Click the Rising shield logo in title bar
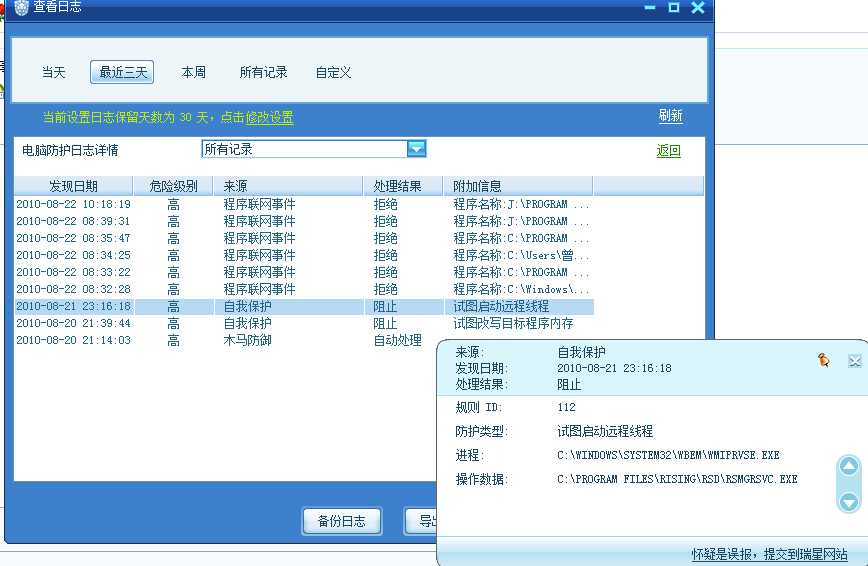This screenshot has width=868, height=566. pyautogui.click(x=21, y=7)
